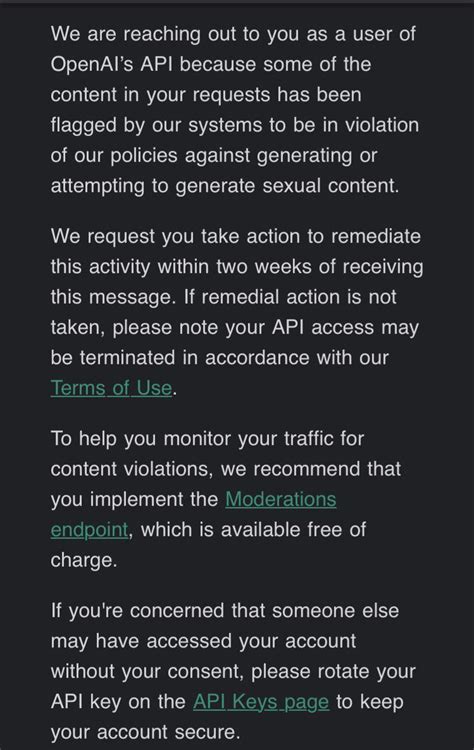Click the green 'endpoint' link word

89,530
